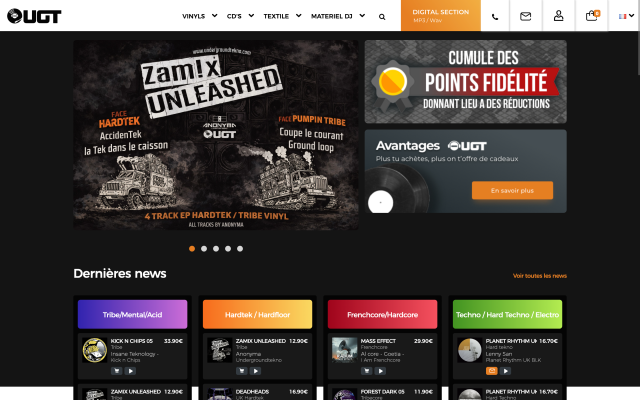The image size is (640, 400).
Task: Select the second carousel slide dot
Action: 204,249
